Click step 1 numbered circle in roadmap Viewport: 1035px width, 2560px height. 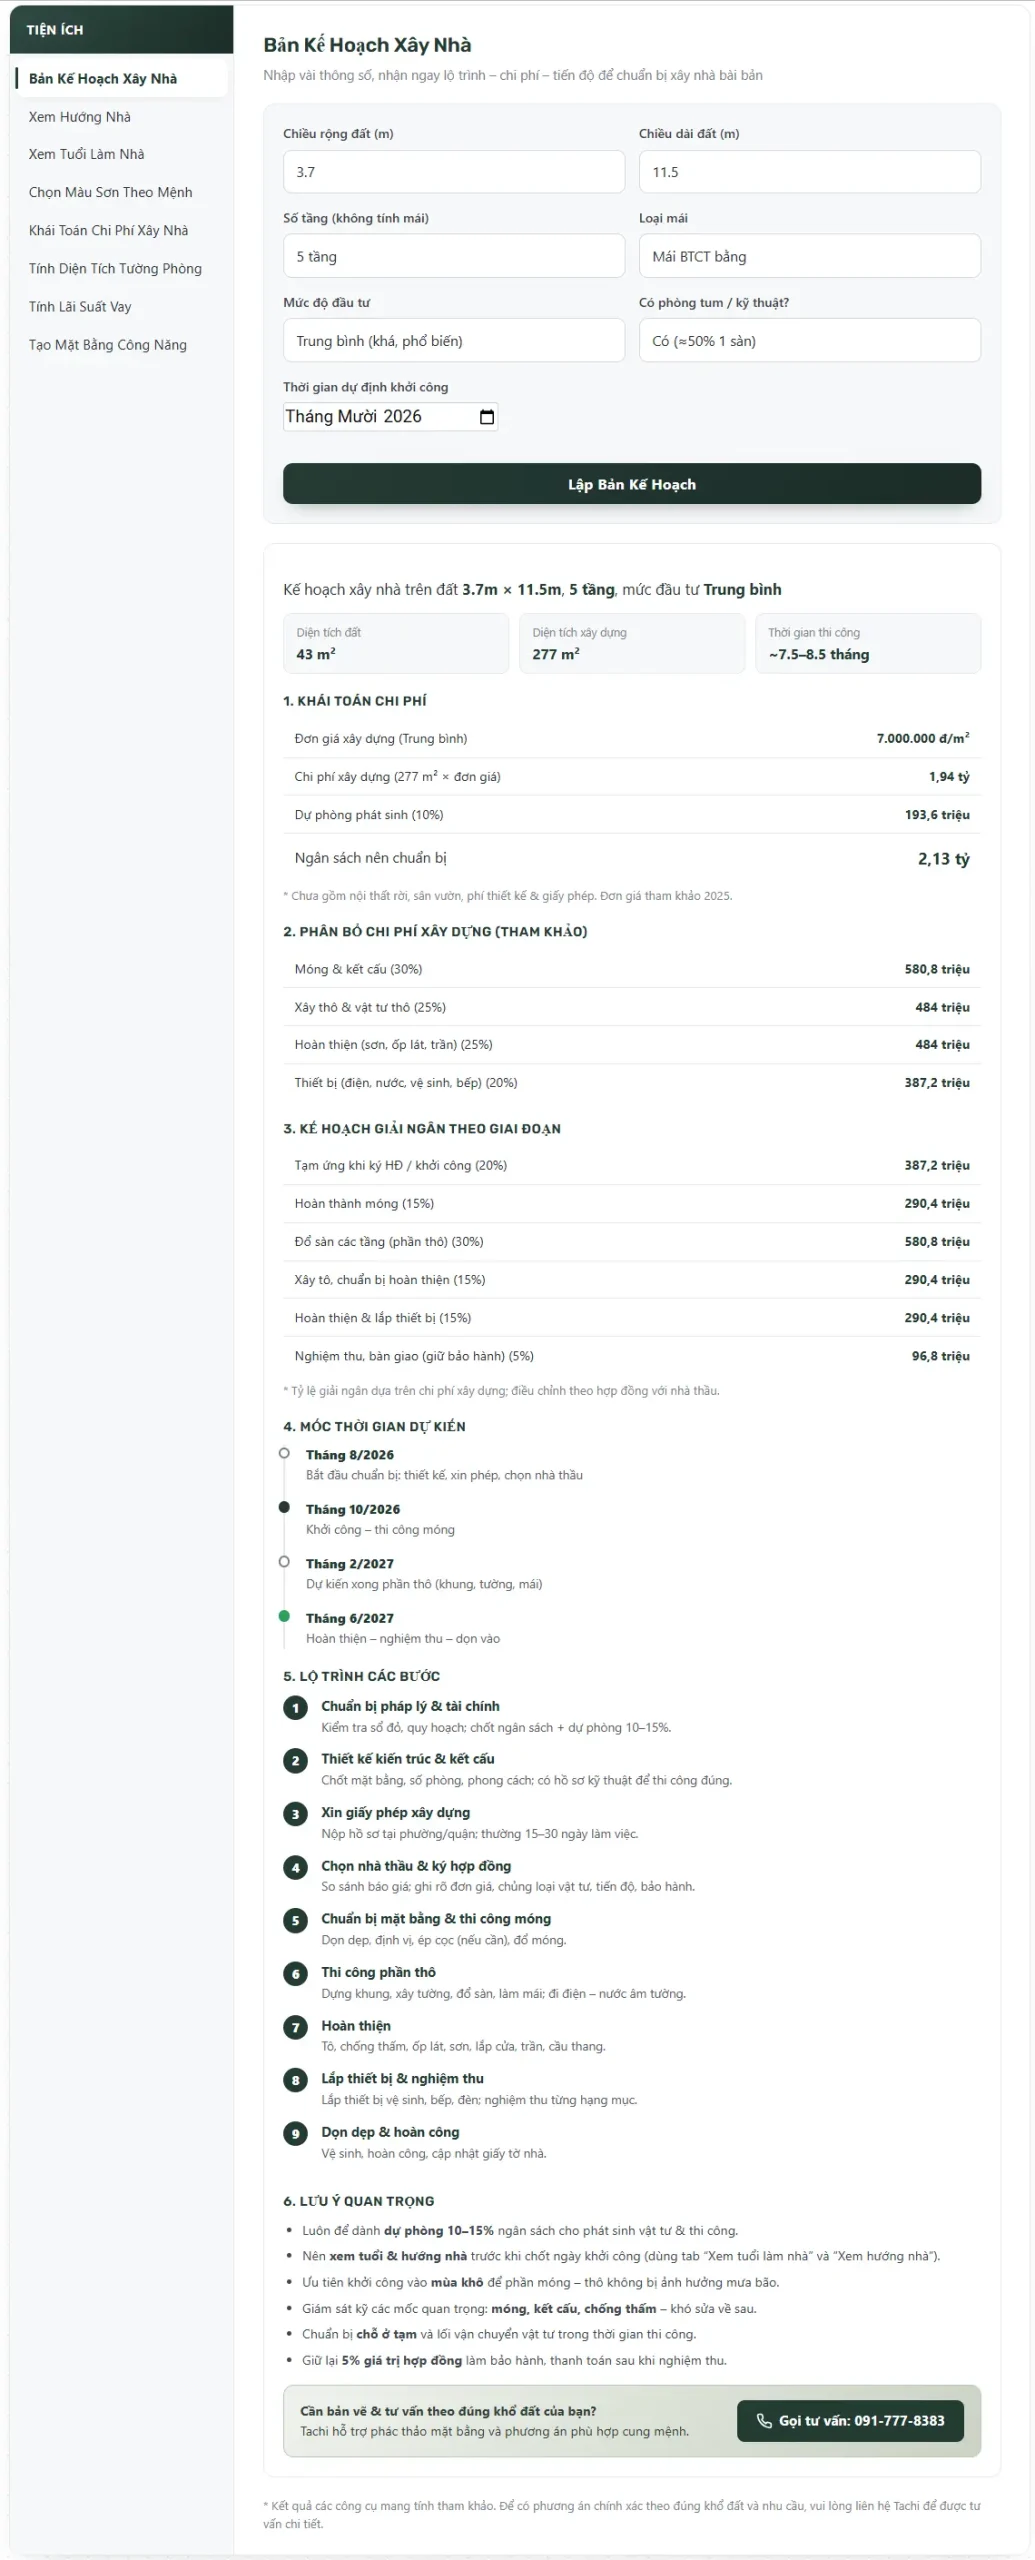pos(295,1707)
